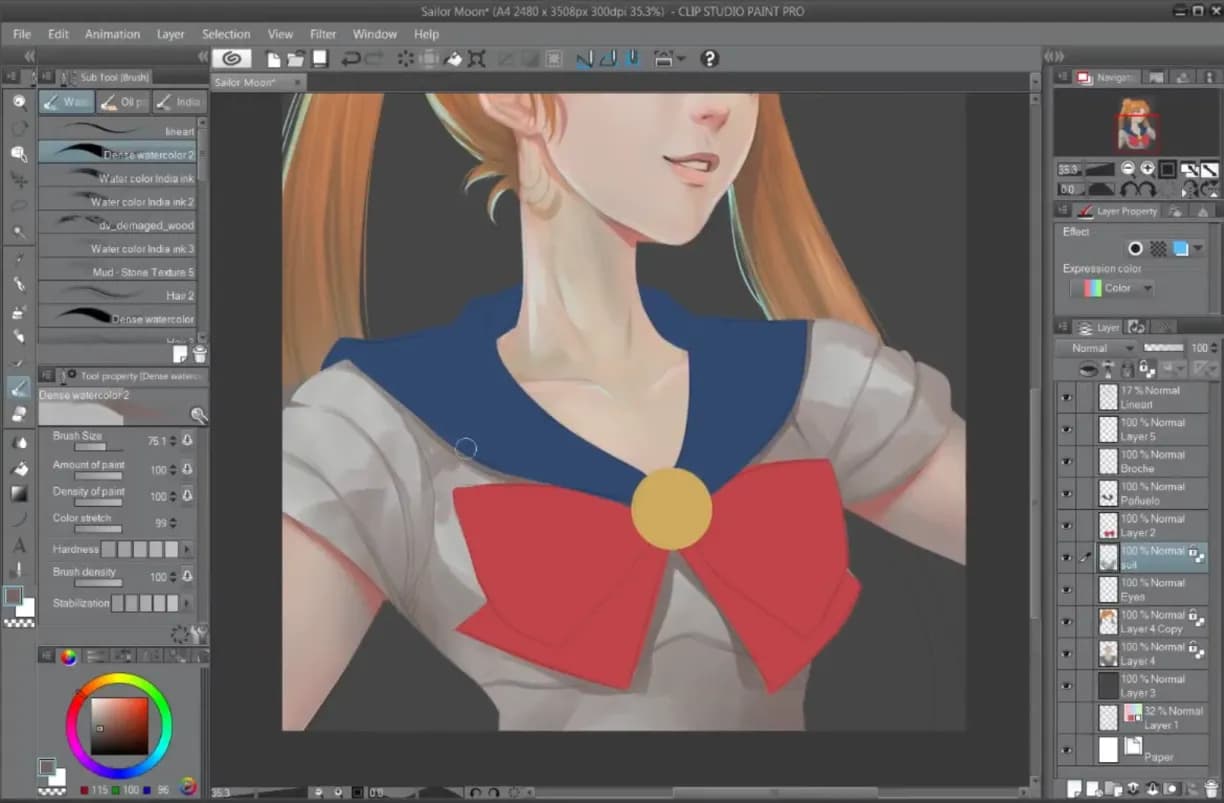Hide Layer 2 with its eye icon
1224x803 pixels.
pyautogui.click(x=1066, y=525)
